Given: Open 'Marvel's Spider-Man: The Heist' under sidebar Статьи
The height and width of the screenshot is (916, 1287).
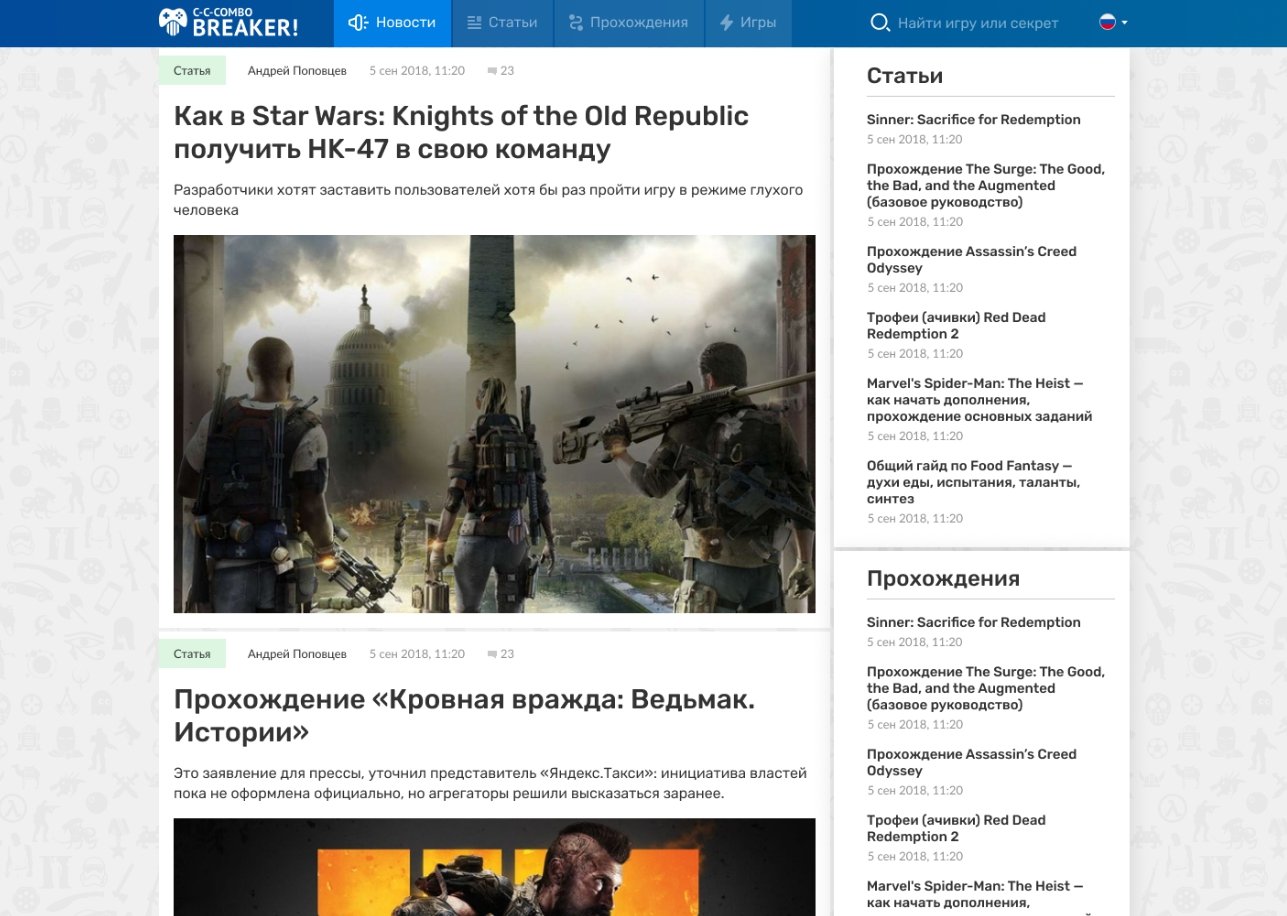Looking at the screenshot, I should (980, 400).
